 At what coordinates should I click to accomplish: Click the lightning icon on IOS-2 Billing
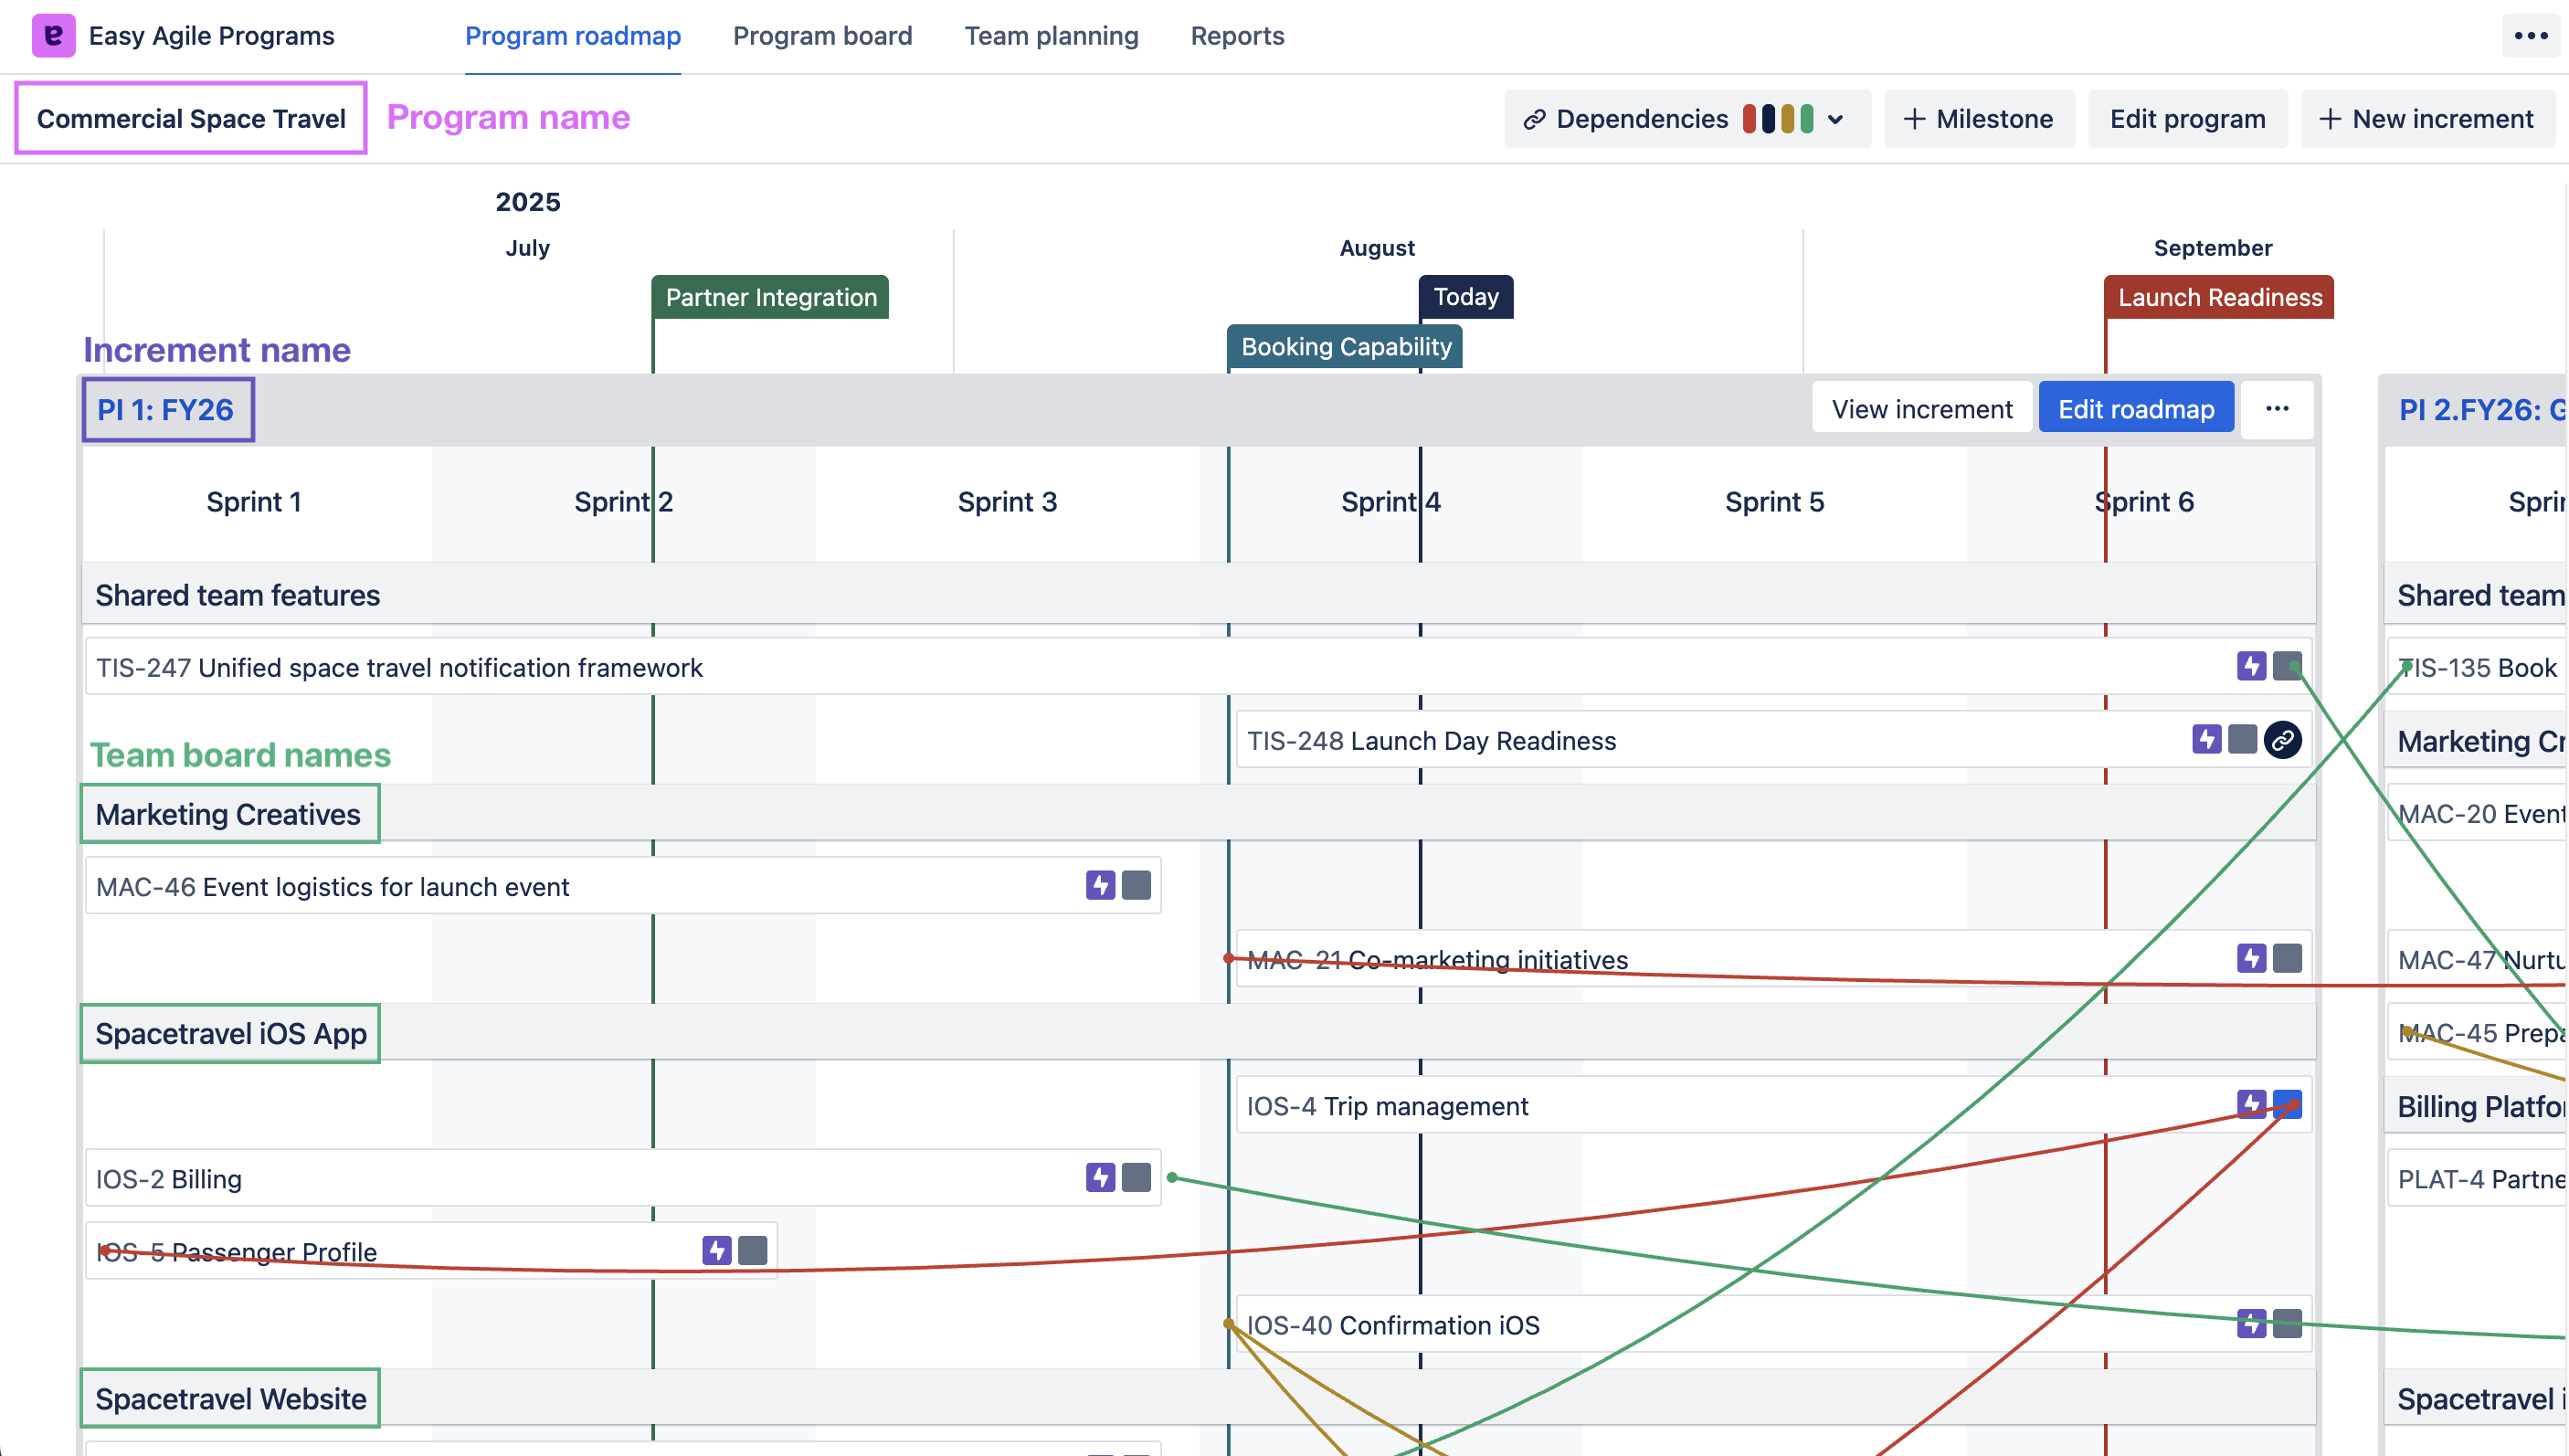(1100, 1178)
